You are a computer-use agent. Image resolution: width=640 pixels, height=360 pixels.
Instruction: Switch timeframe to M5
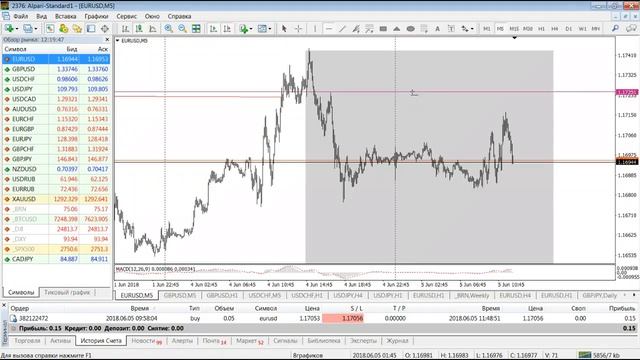coord(500,29)
